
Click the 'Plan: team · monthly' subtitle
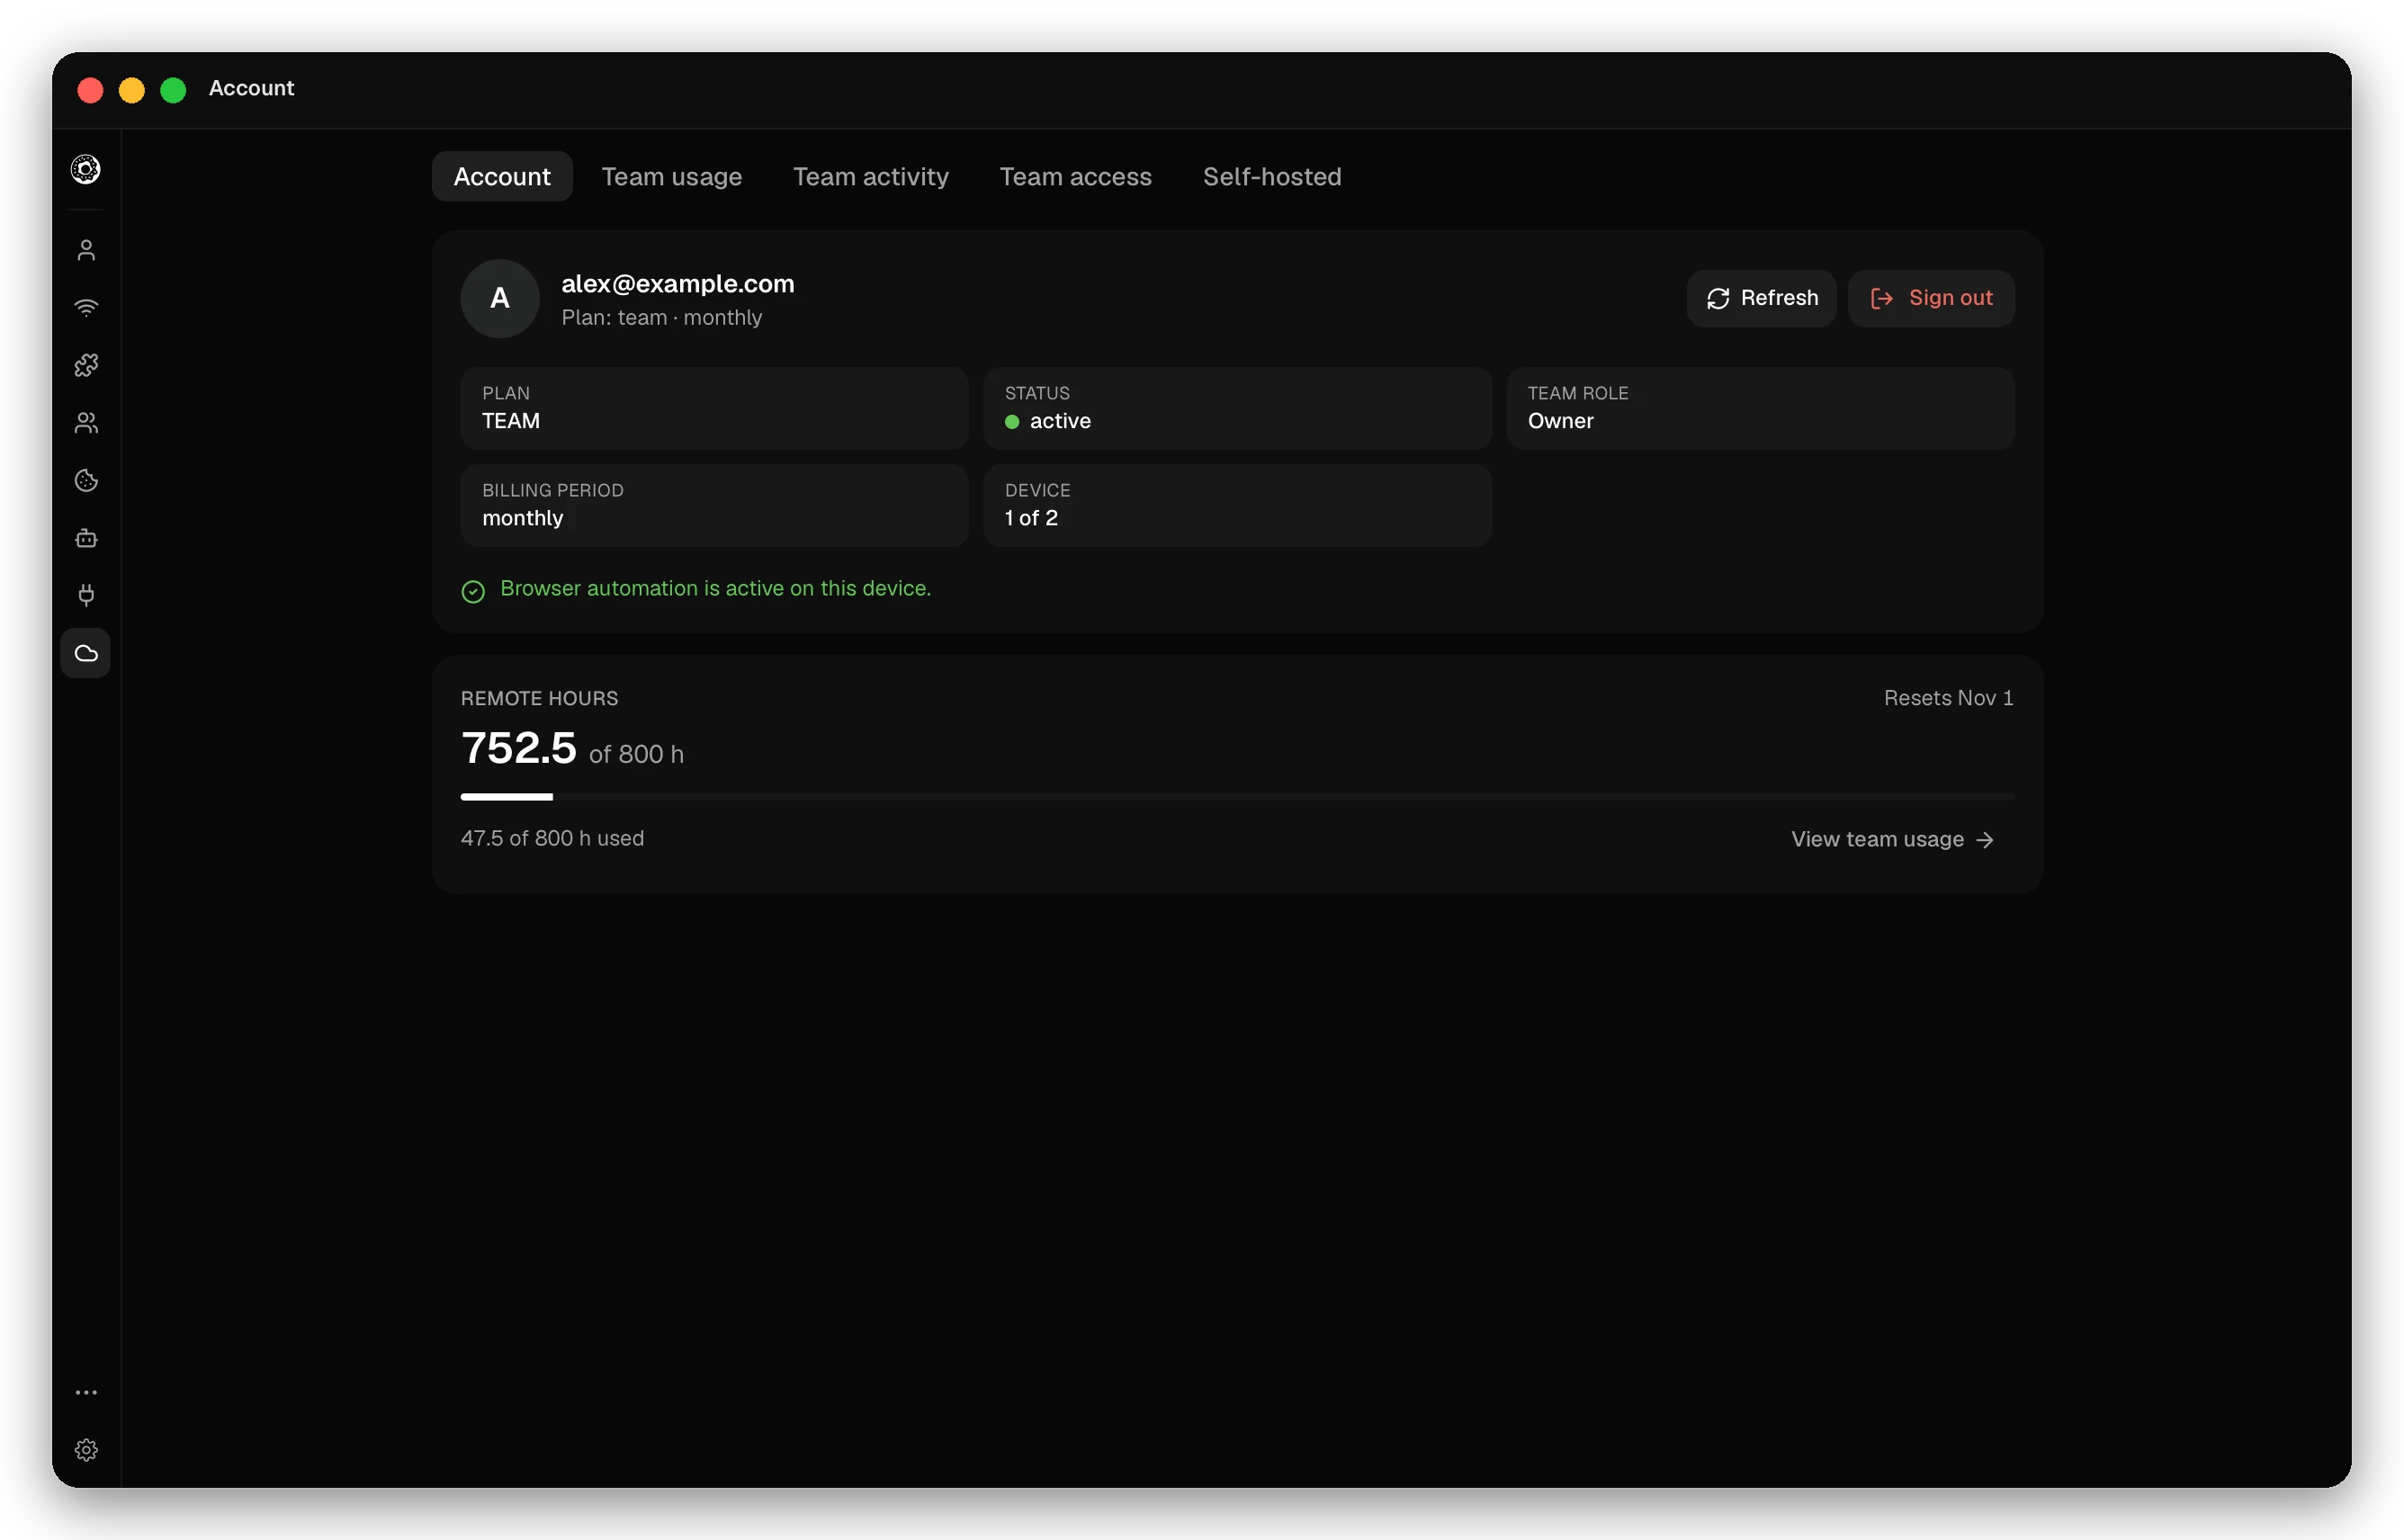tap(661, 318)
